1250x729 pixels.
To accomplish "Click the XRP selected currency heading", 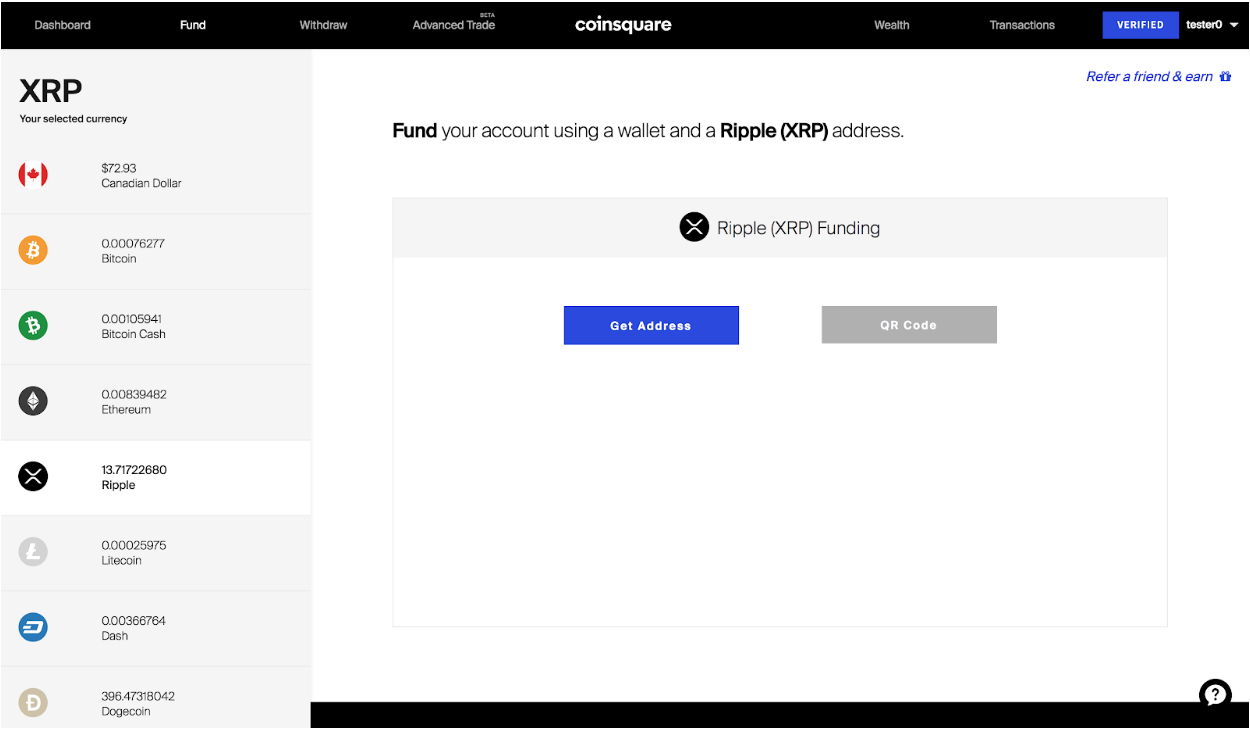I will pyautogui.click(x=51, y=92).
